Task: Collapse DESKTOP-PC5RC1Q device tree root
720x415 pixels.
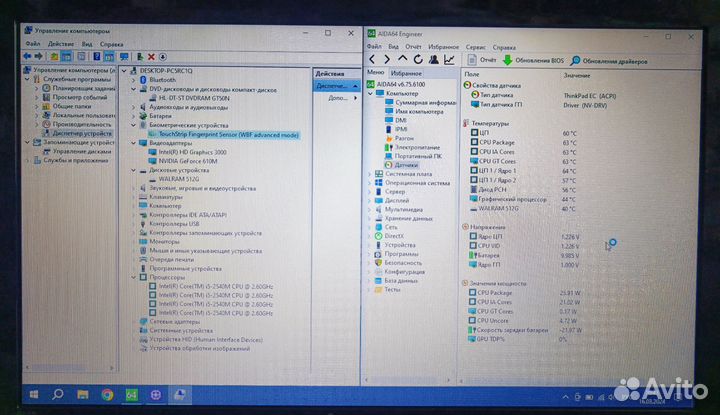Action: 124,71
